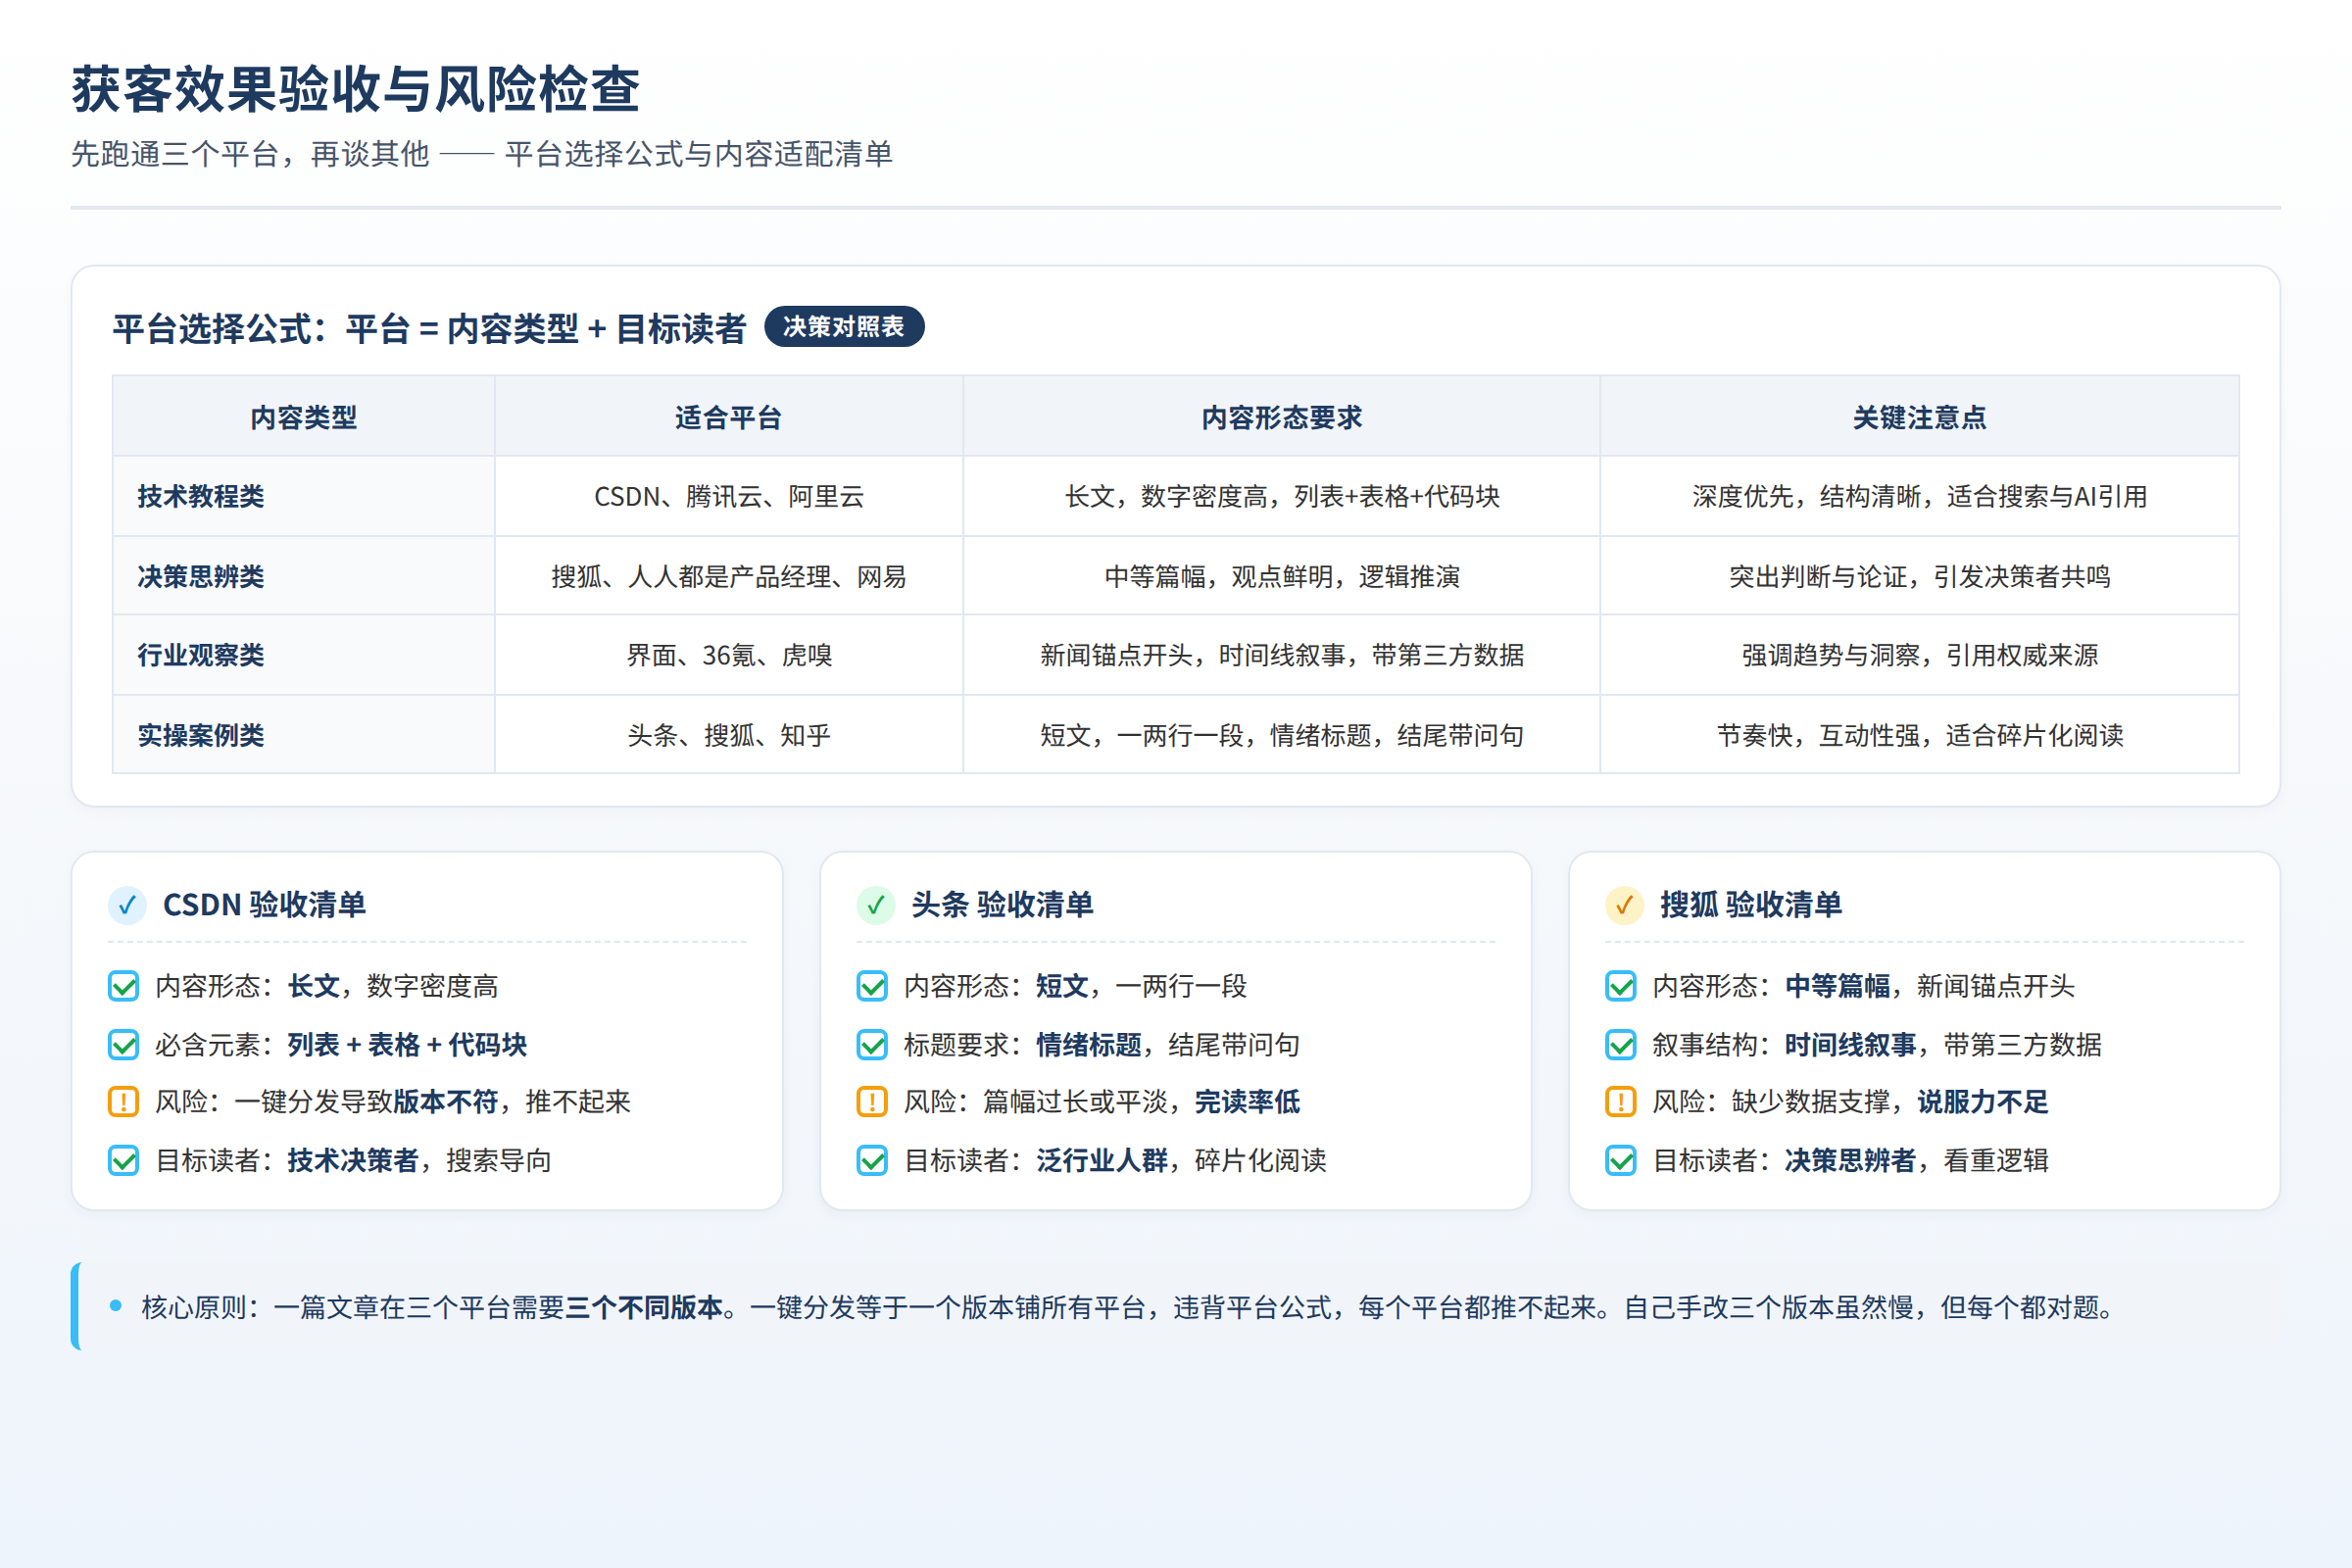
Task: Click the 内容形态要求 column header
Action: click(1282, 417)
